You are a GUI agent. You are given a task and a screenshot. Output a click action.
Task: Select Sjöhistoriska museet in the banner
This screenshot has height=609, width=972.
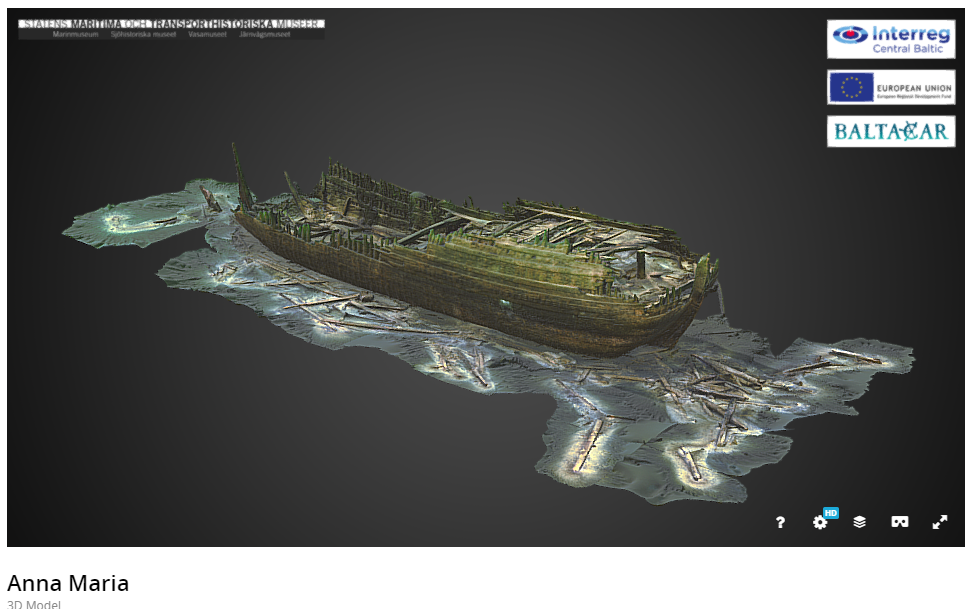pyautogui.click(x=142, y=34)
